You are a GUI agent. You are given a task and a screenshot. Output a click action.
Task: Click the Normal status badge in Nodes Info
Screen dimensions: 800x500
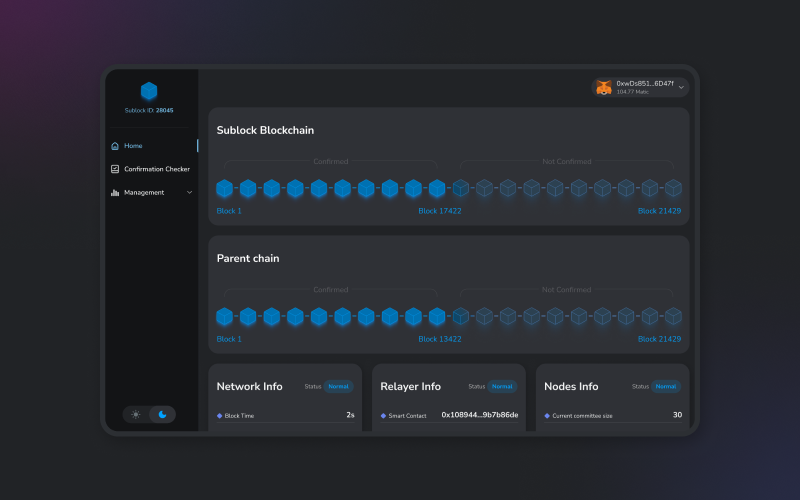point(666,386)
